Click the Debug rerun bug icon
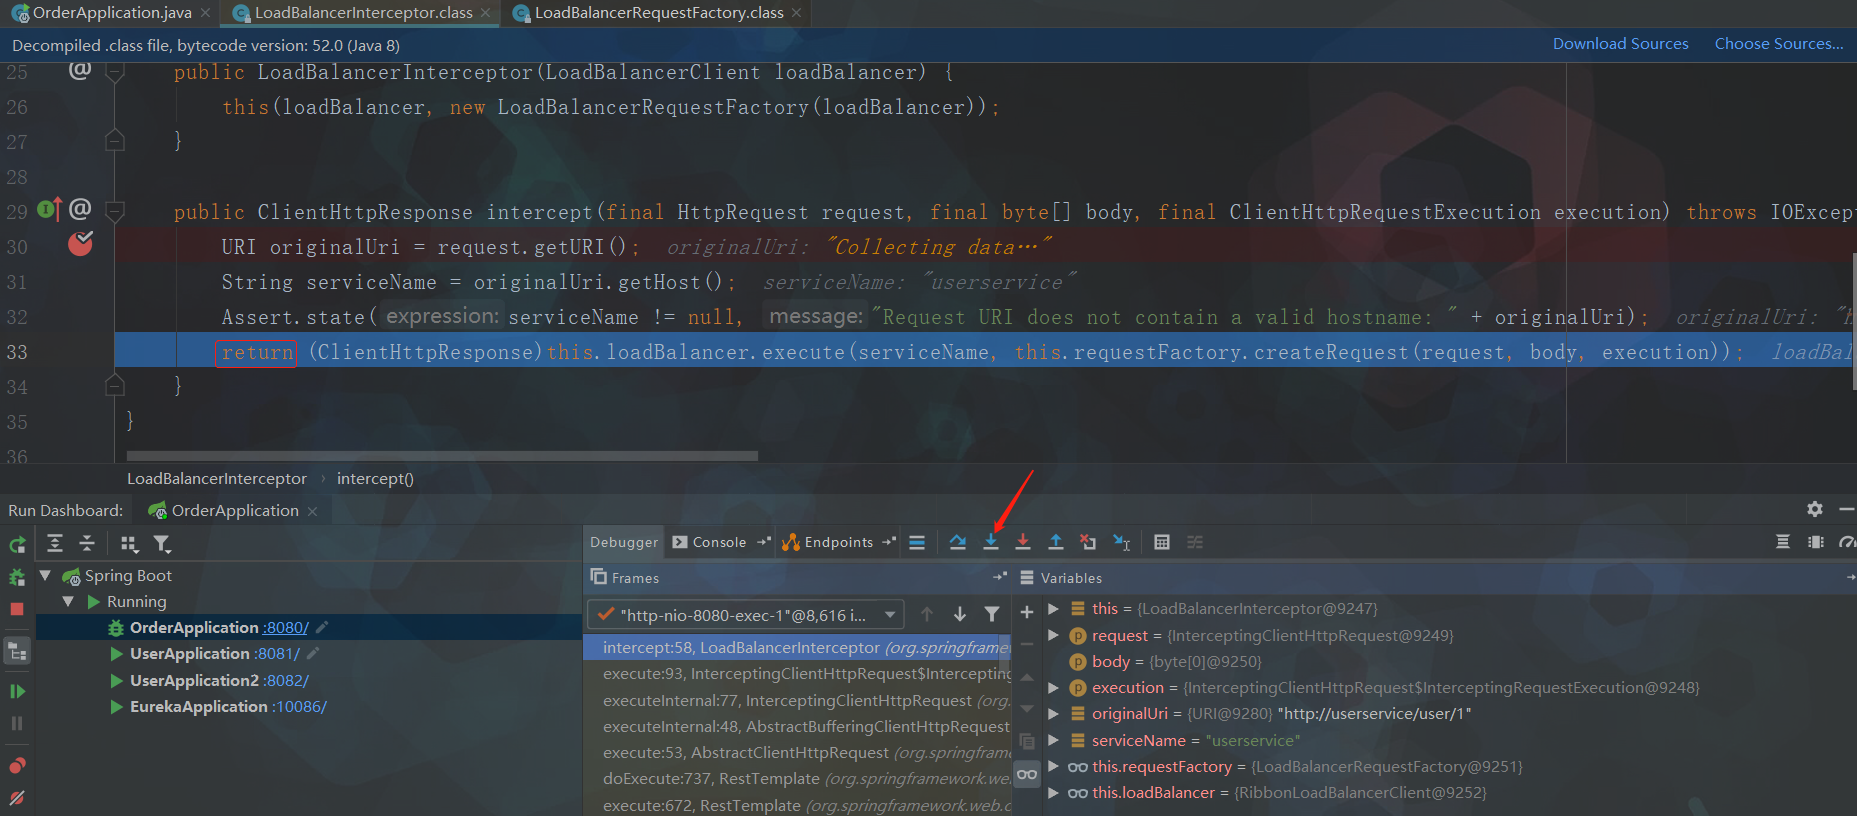The height and width of the screenshot is (816, 1857). click(x=17, y=578)
